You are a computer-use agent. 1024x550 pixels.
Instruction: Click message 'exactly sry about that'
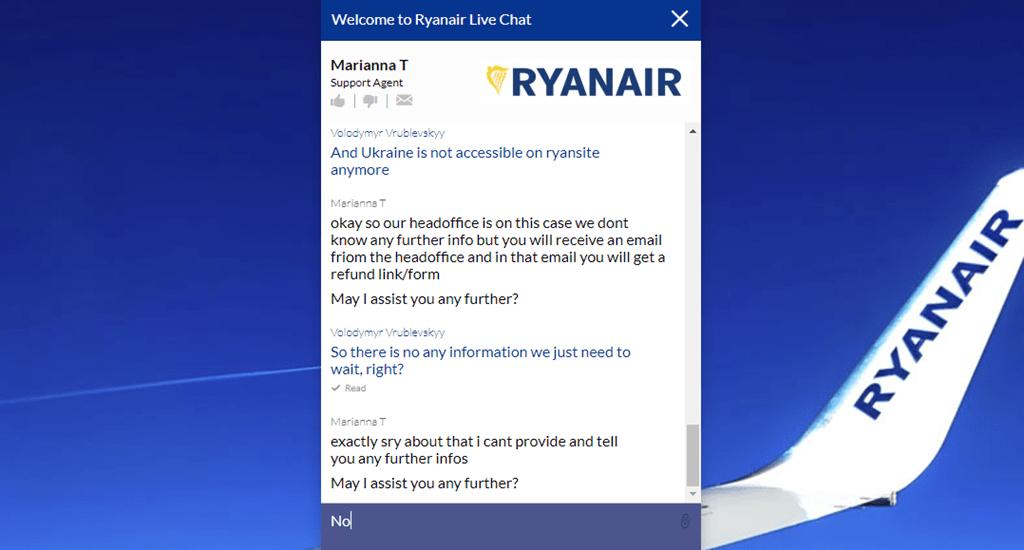tap(474, 450)
